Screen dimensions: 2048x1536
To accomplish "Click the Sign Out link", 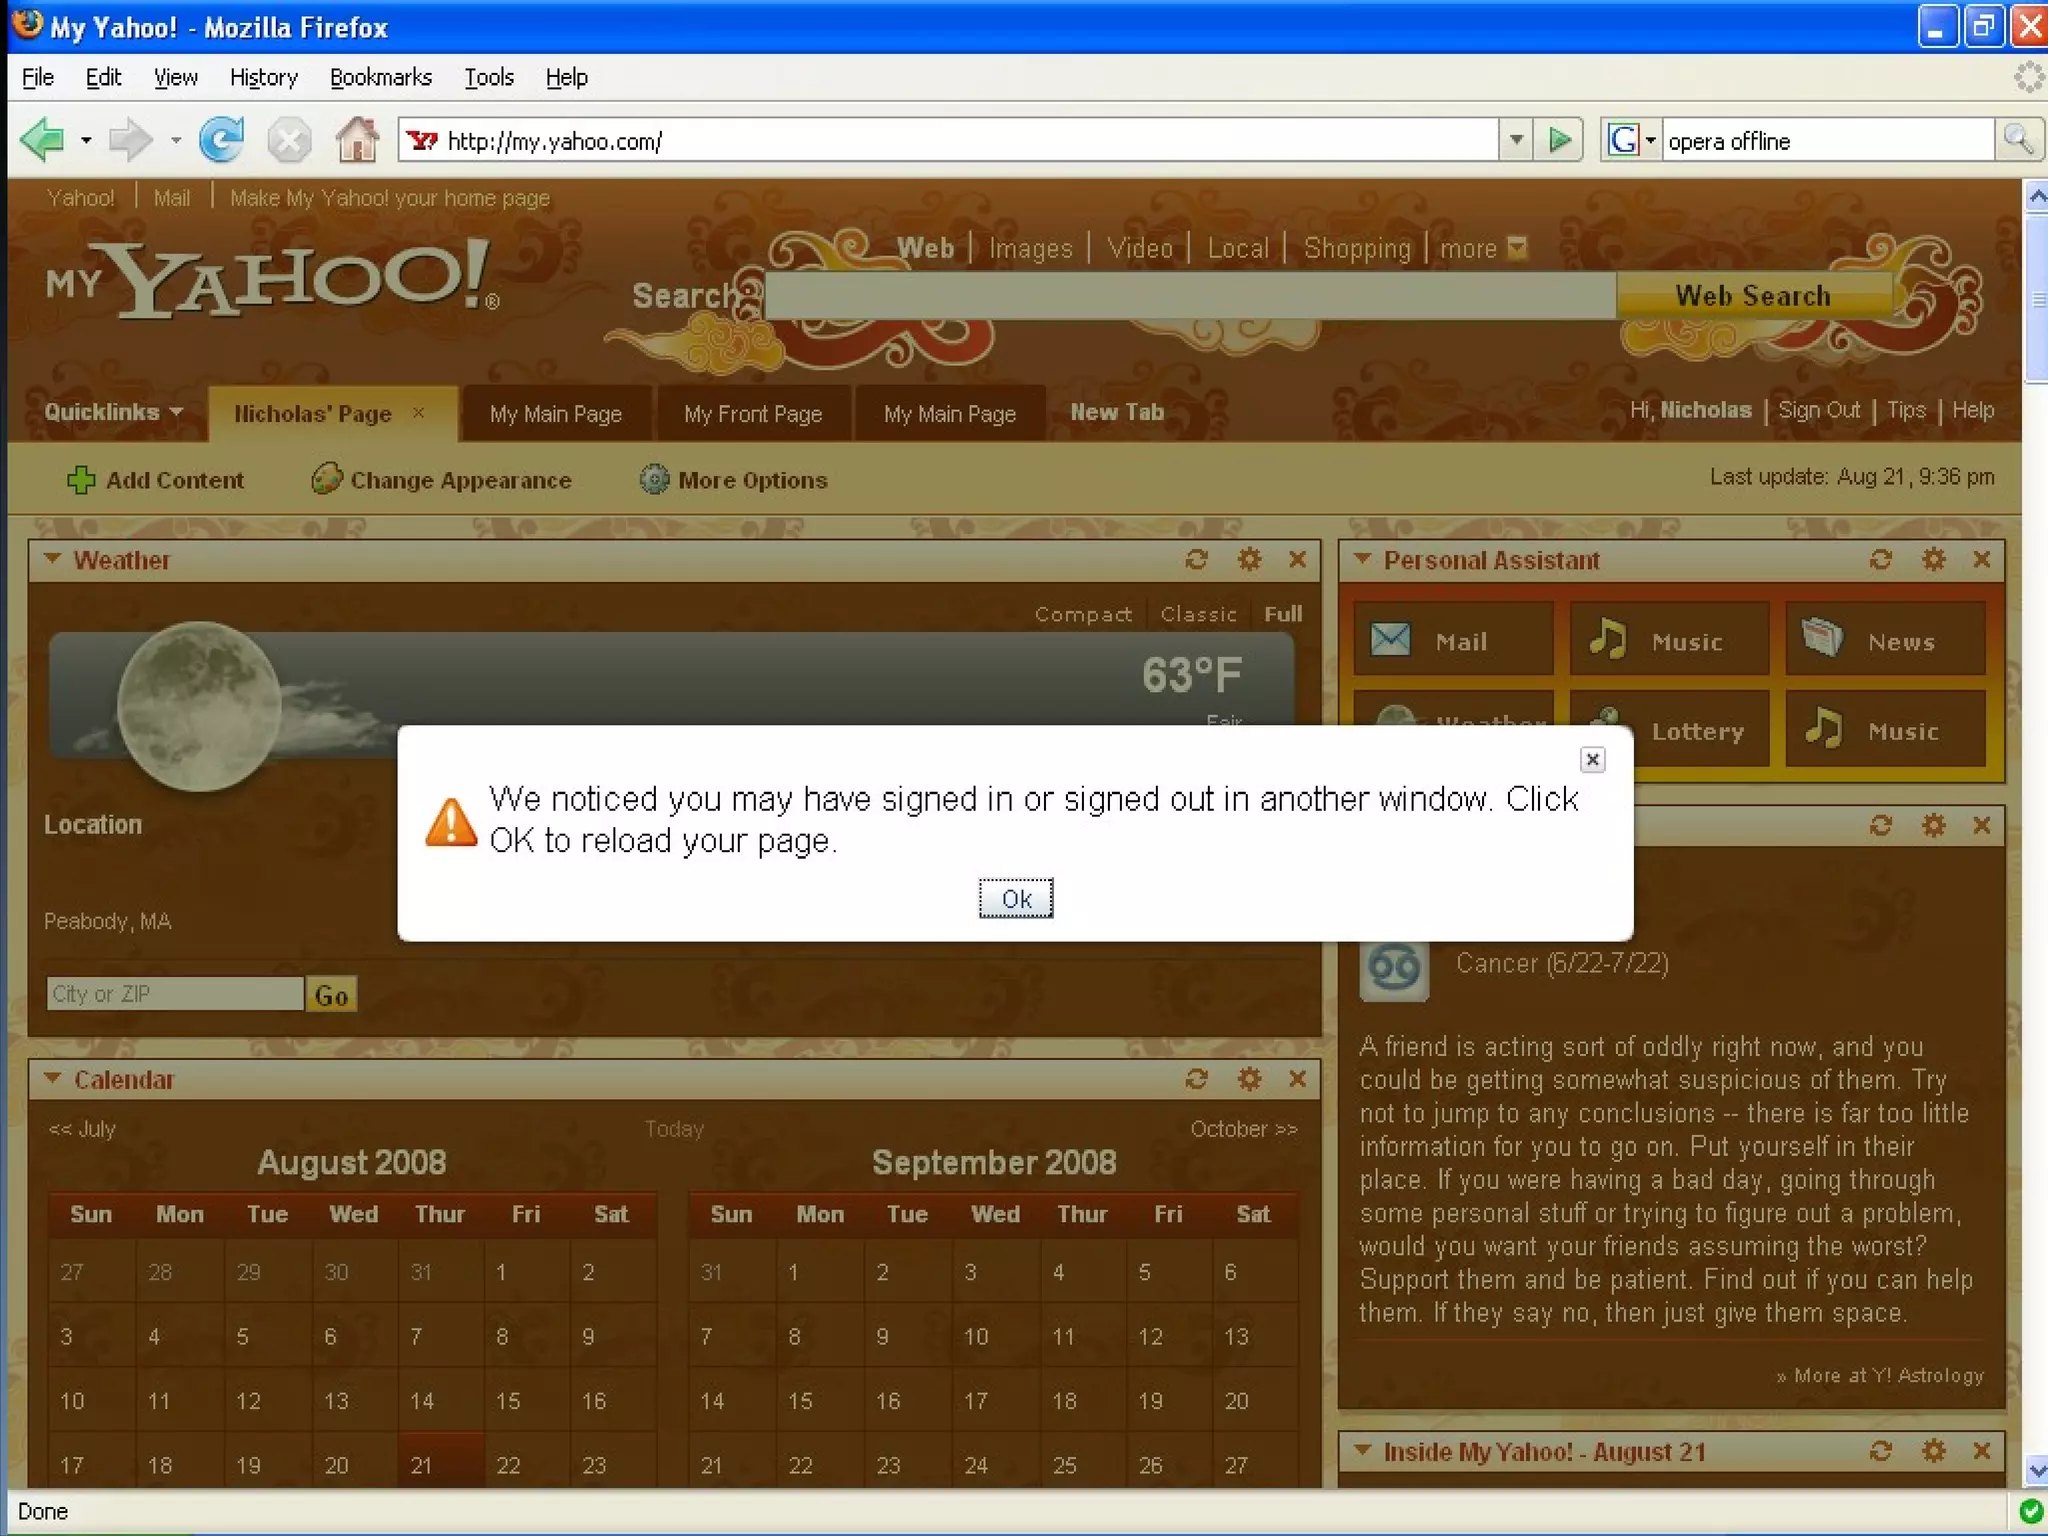I will [1819, 410].
